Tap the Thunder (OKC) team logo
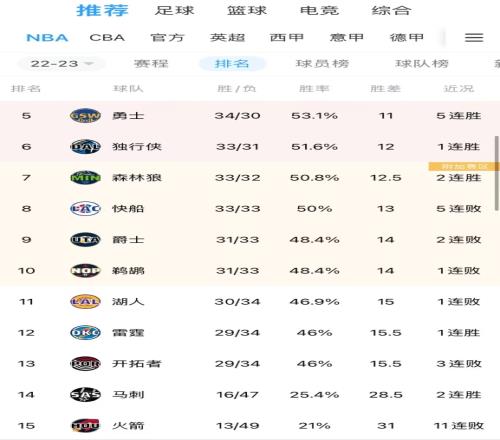Image resolution: width=500 pixels, height=440 pixels. click(x=85, y=333)
